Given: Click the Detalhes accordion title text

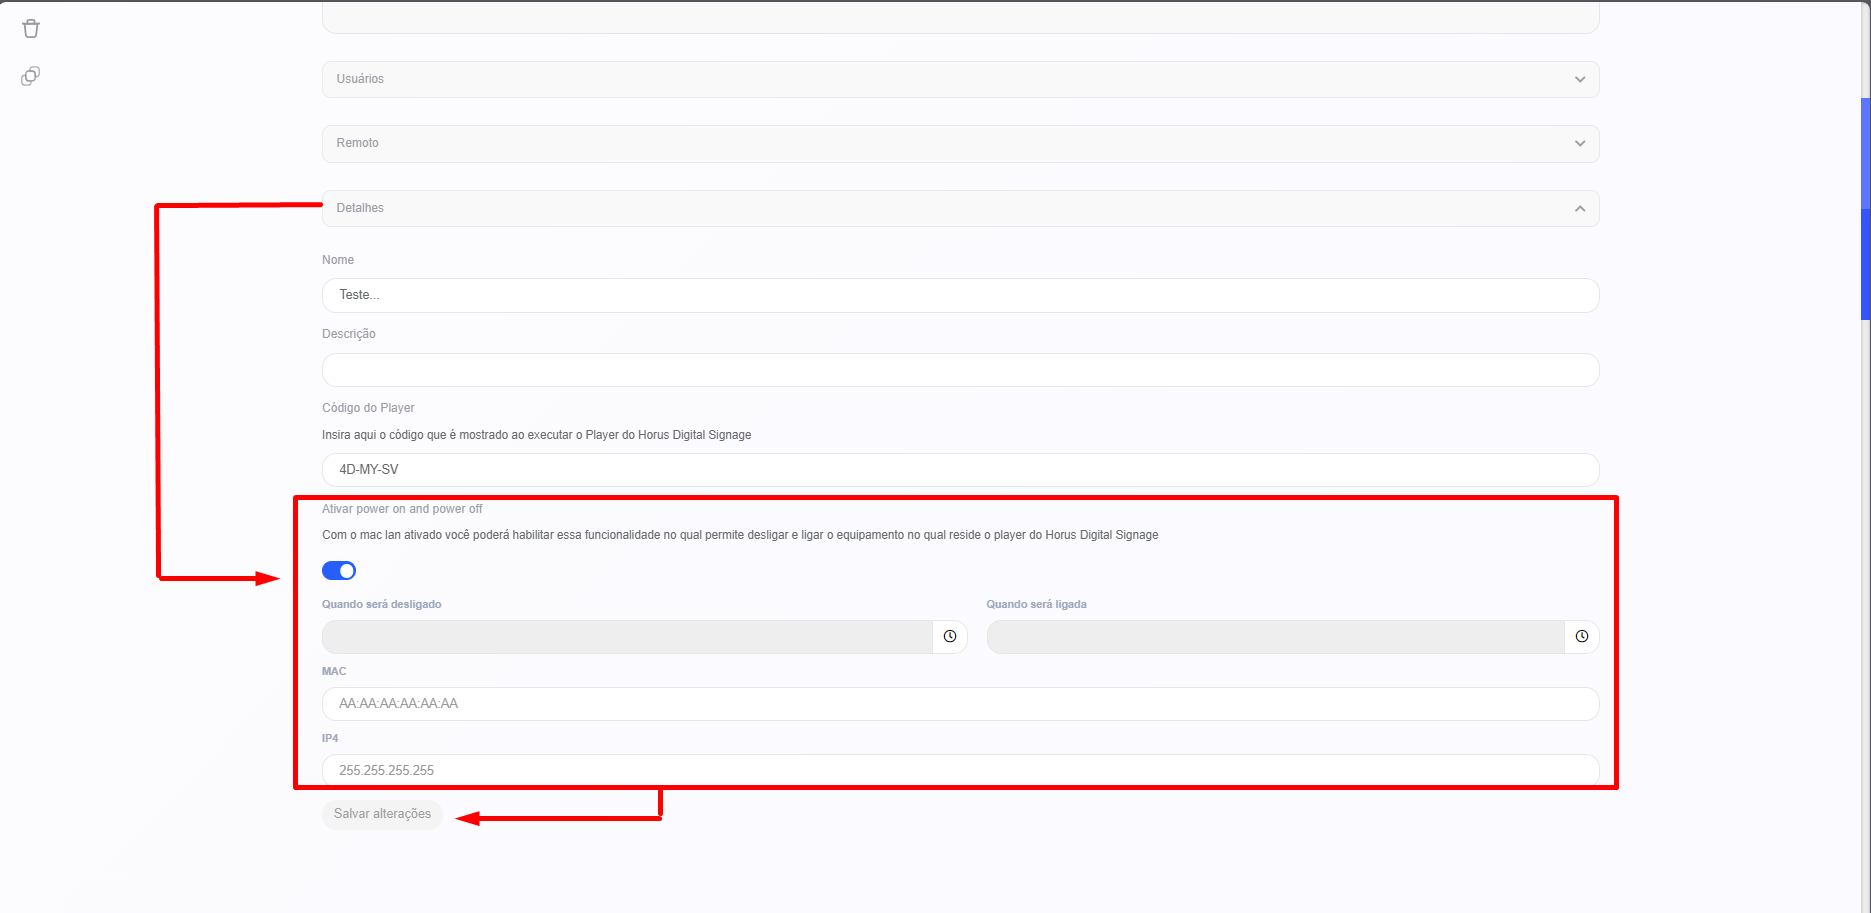Looking at the screenshot, I should point(360,208).
